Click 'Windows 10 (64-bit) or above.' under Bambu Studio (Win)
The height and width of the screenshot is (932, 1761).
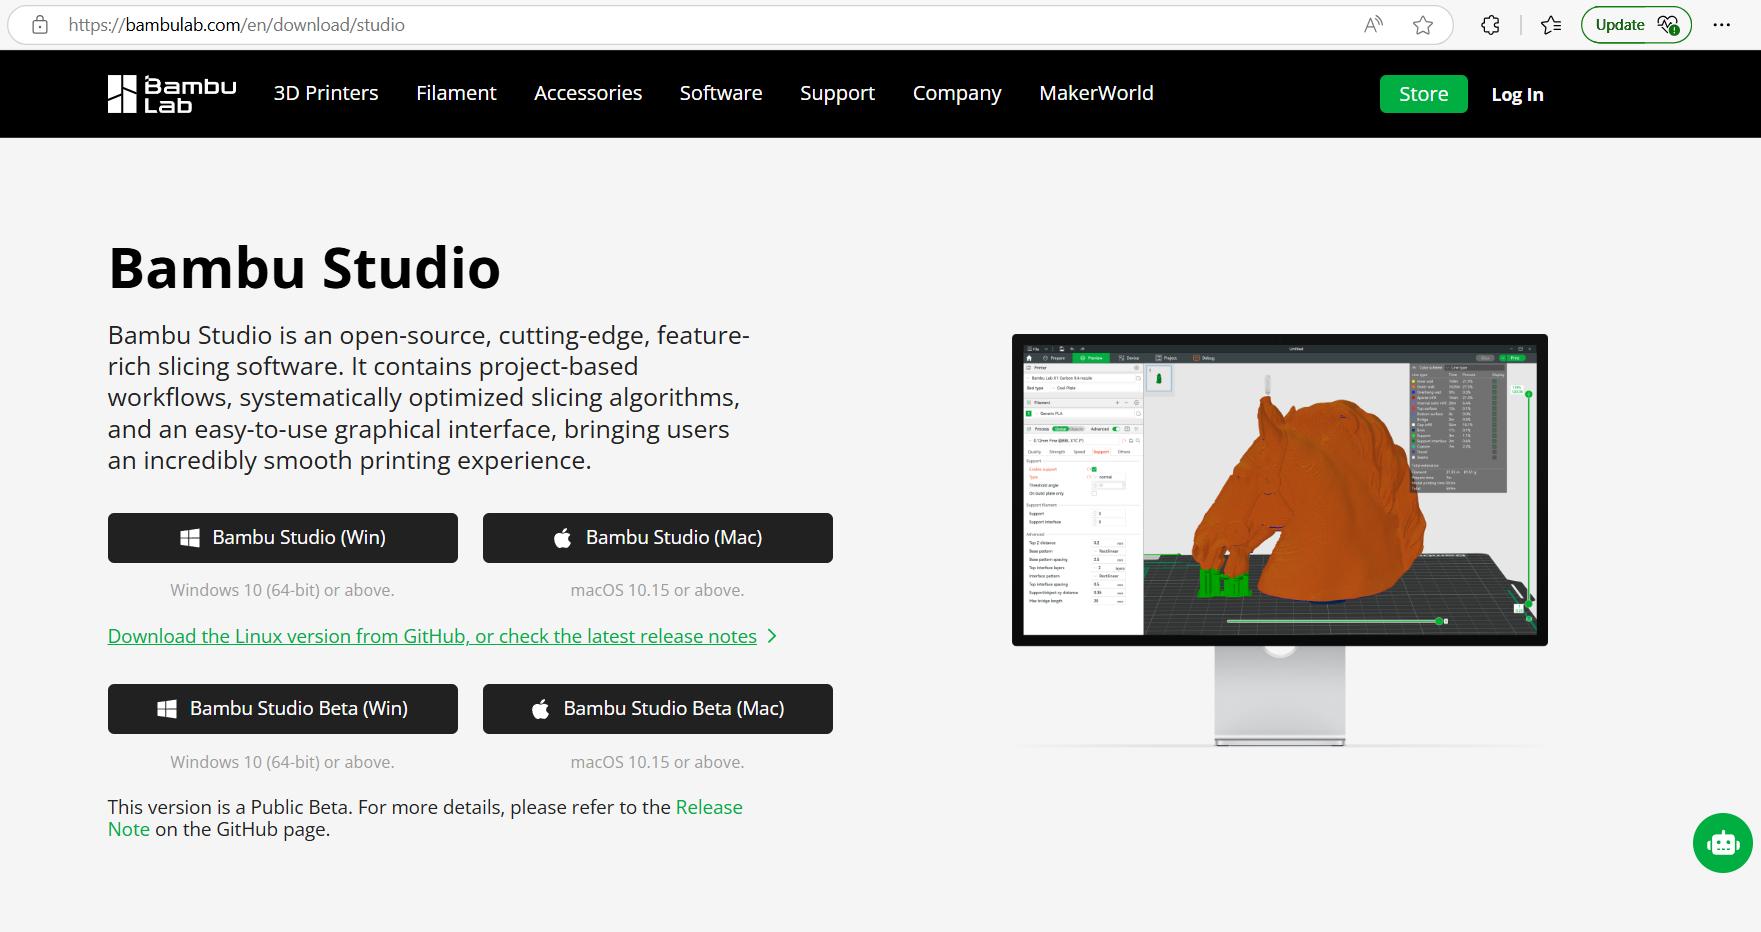tap(282, 590)
